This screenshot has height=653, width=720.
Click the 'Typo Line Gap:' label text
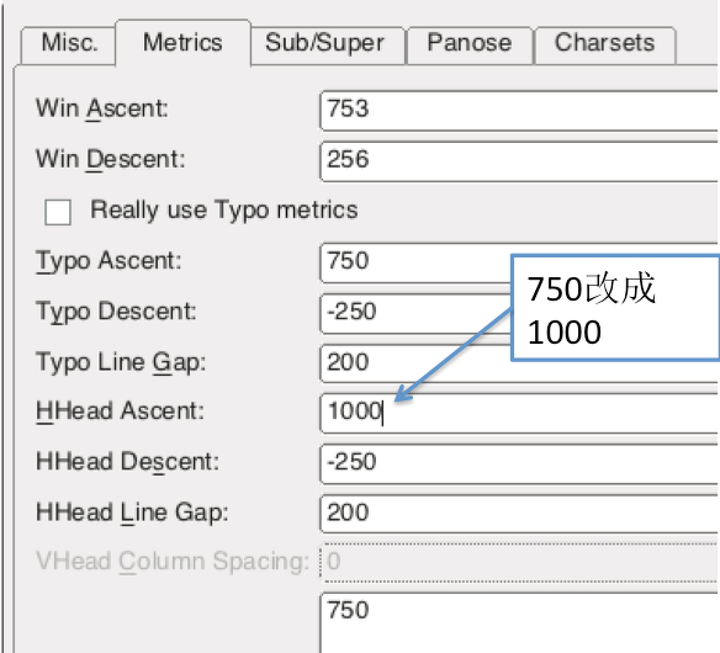pyautogui.click(x=120, y=362)
